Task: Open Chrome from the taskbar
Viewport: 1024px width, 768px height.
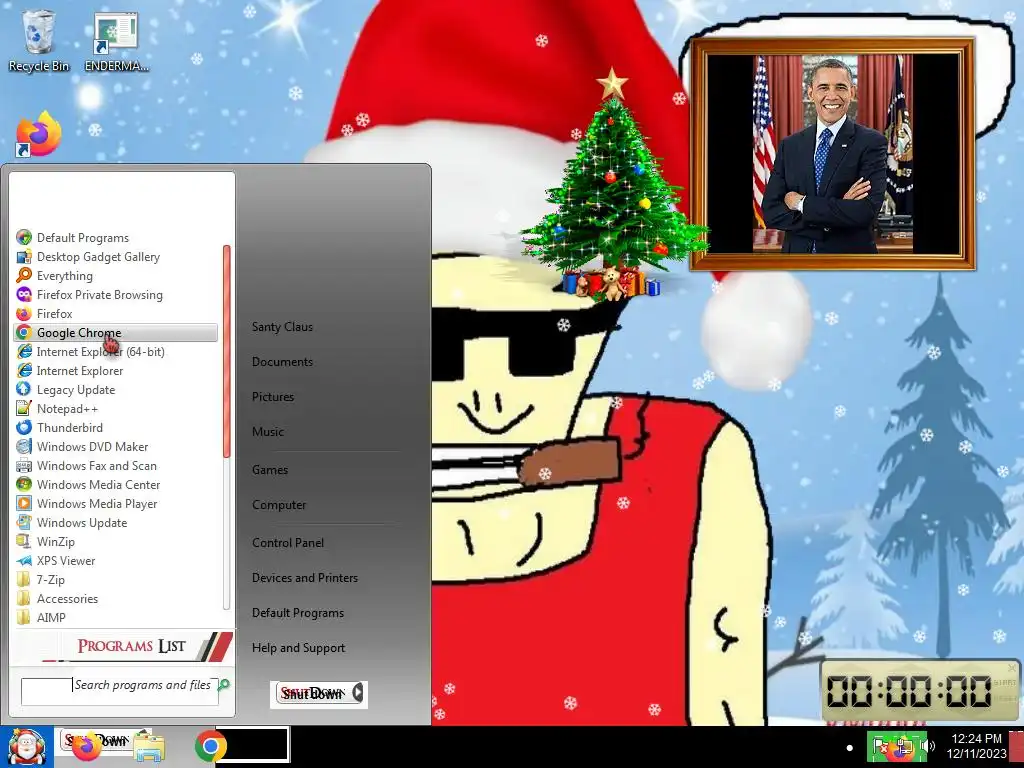Action: [210, 746]
